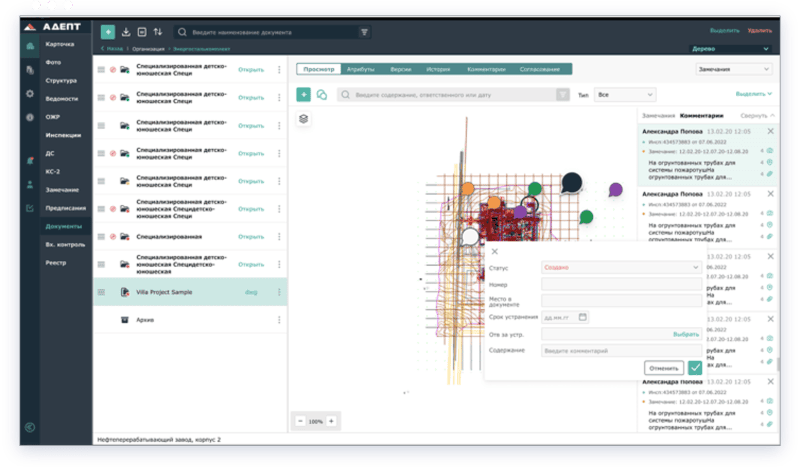The image size is (800, 469).
Task: Switch to the Атрибуты tab
Action: coord(360,69)
